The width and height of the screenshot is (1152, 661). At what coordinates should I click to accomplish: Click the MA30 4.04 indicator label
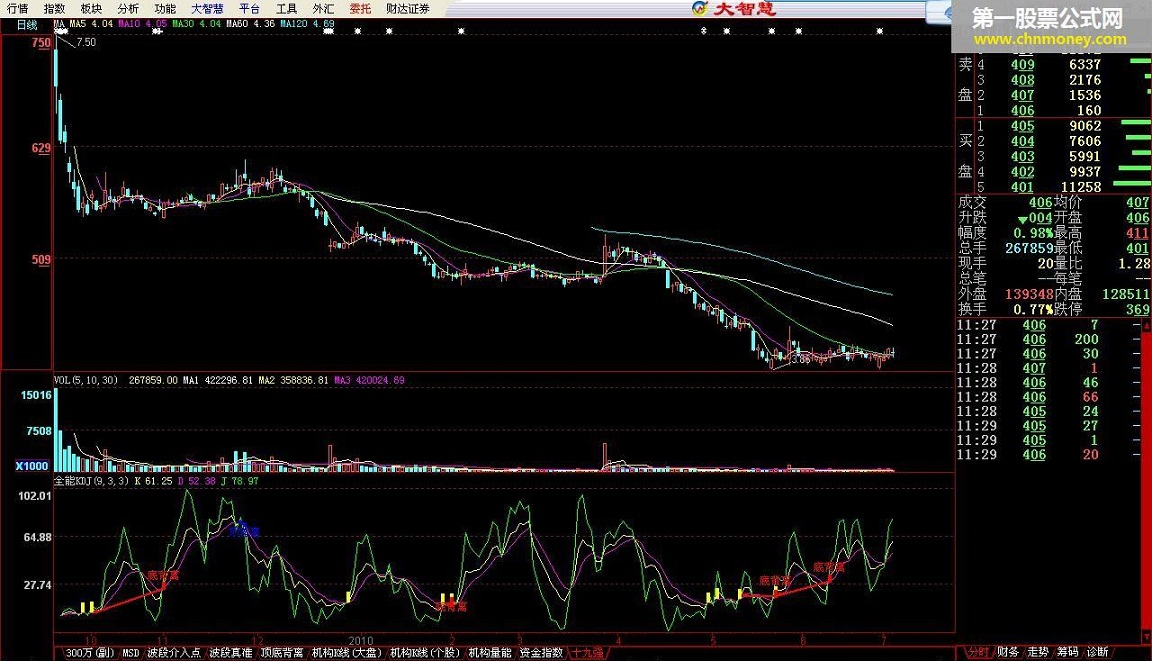[x=197, y=24]
